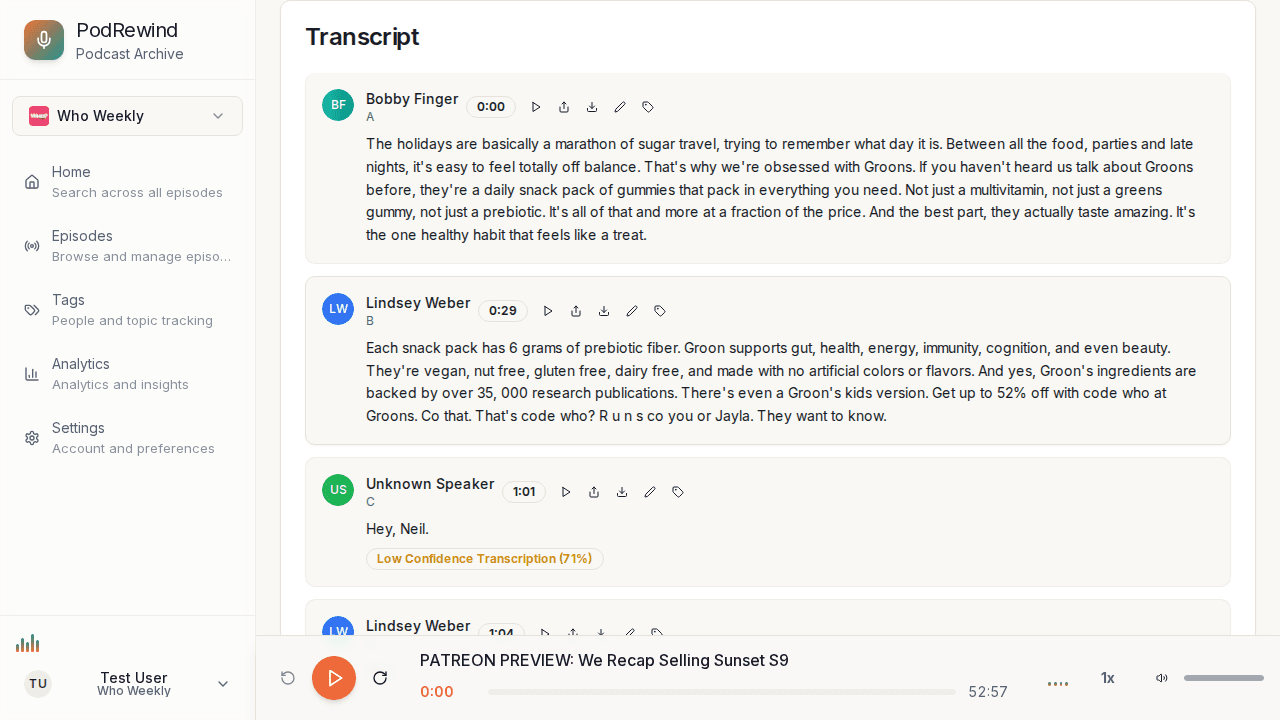Toggle playback between play and pause

[x=334, y=678]
